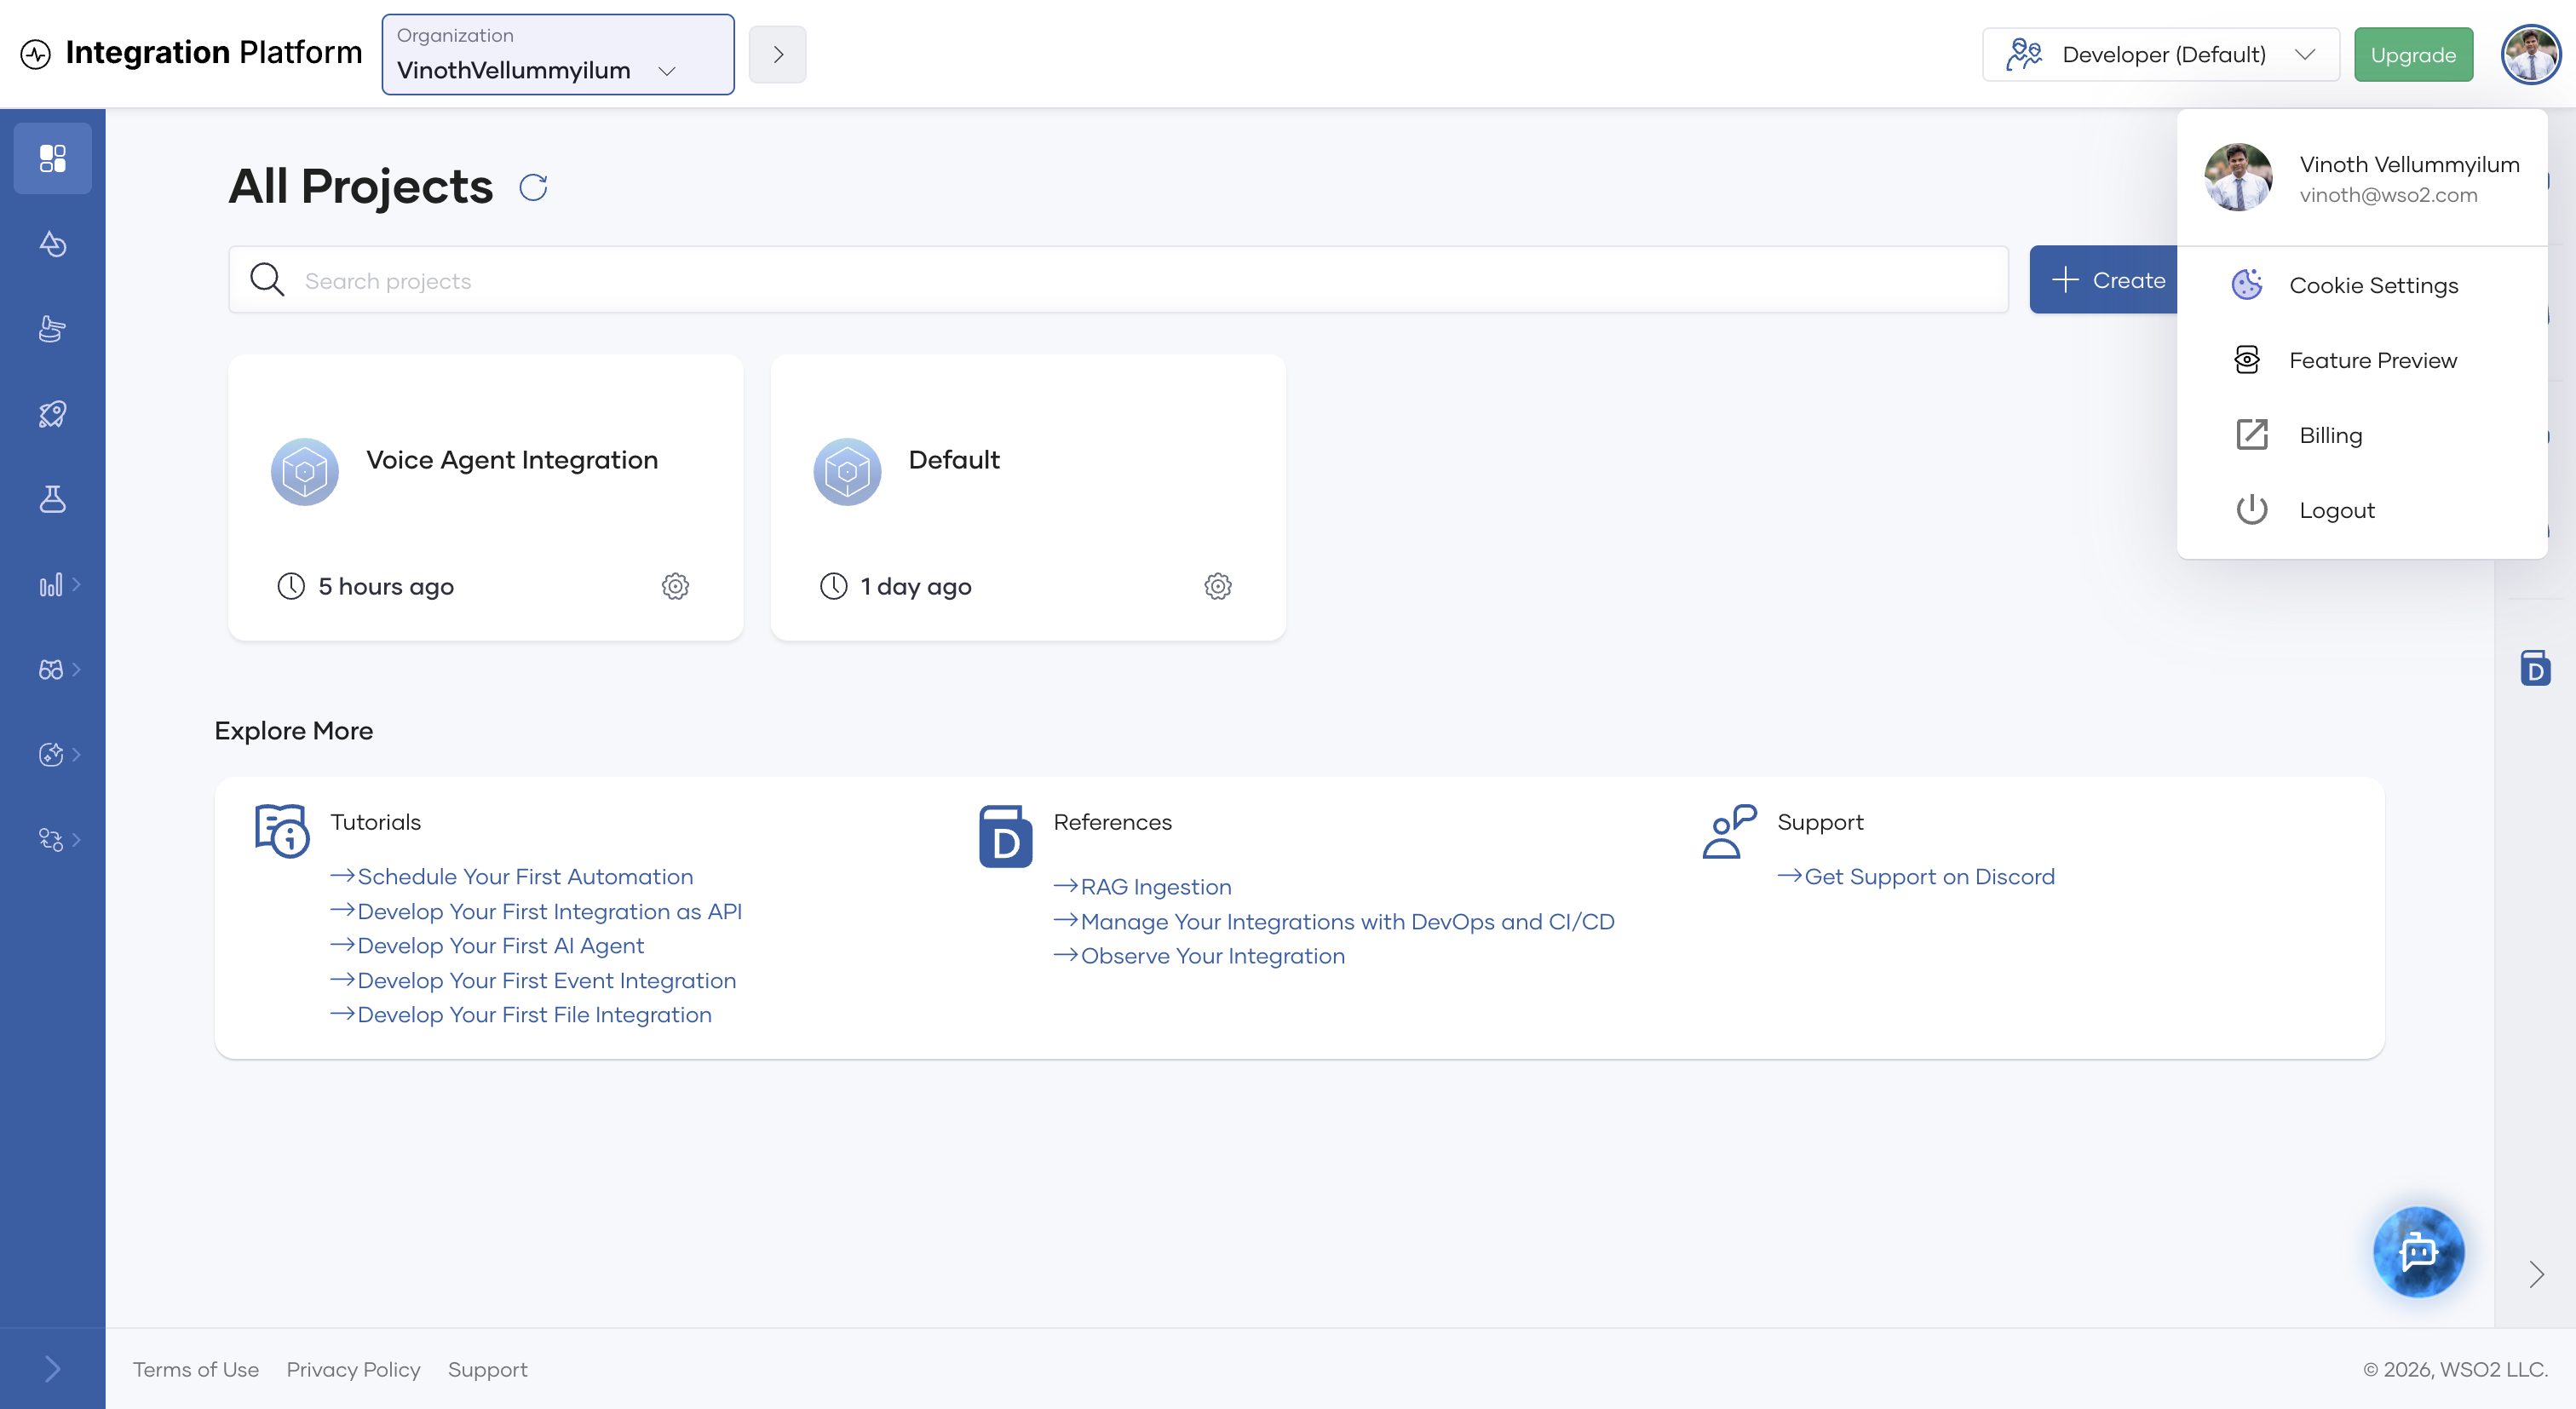Expand the Organization VinothVellummyilum dropdown
Screen dimensions: 2576x1409
pyautogui.click(x=558, y=54)
